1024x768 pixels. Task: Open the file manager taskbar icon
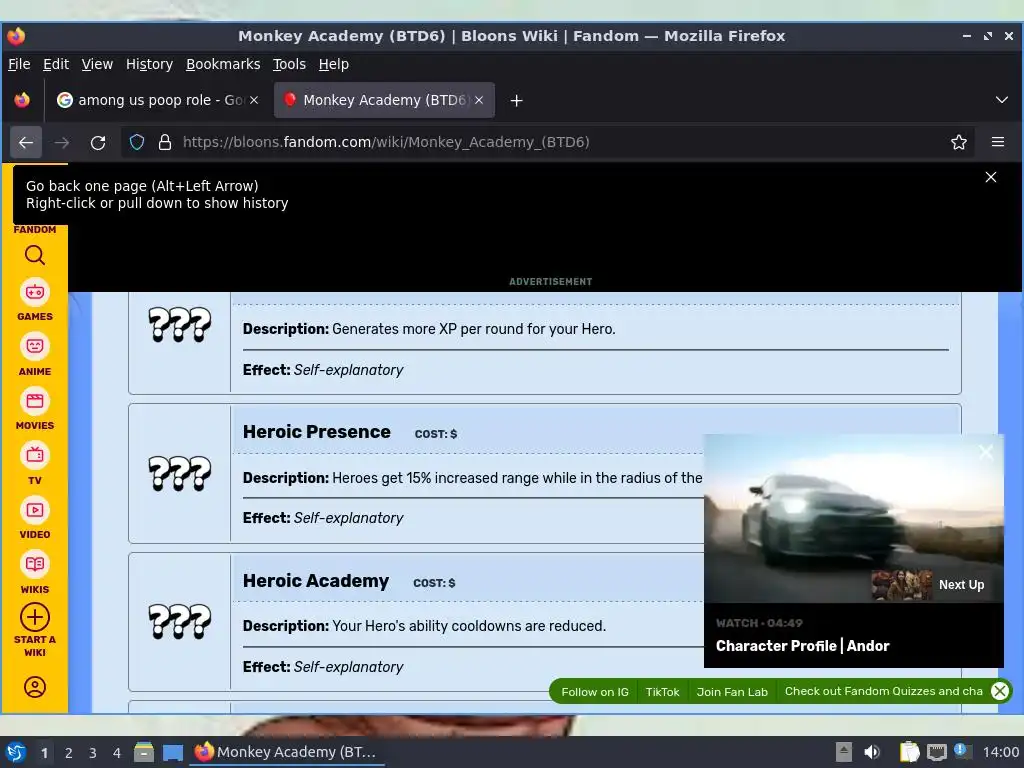click(144, 752)
